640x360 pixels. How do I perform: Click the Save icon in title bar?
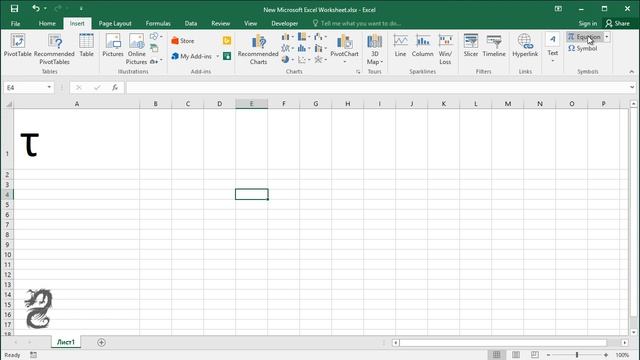tap(14, 9)
